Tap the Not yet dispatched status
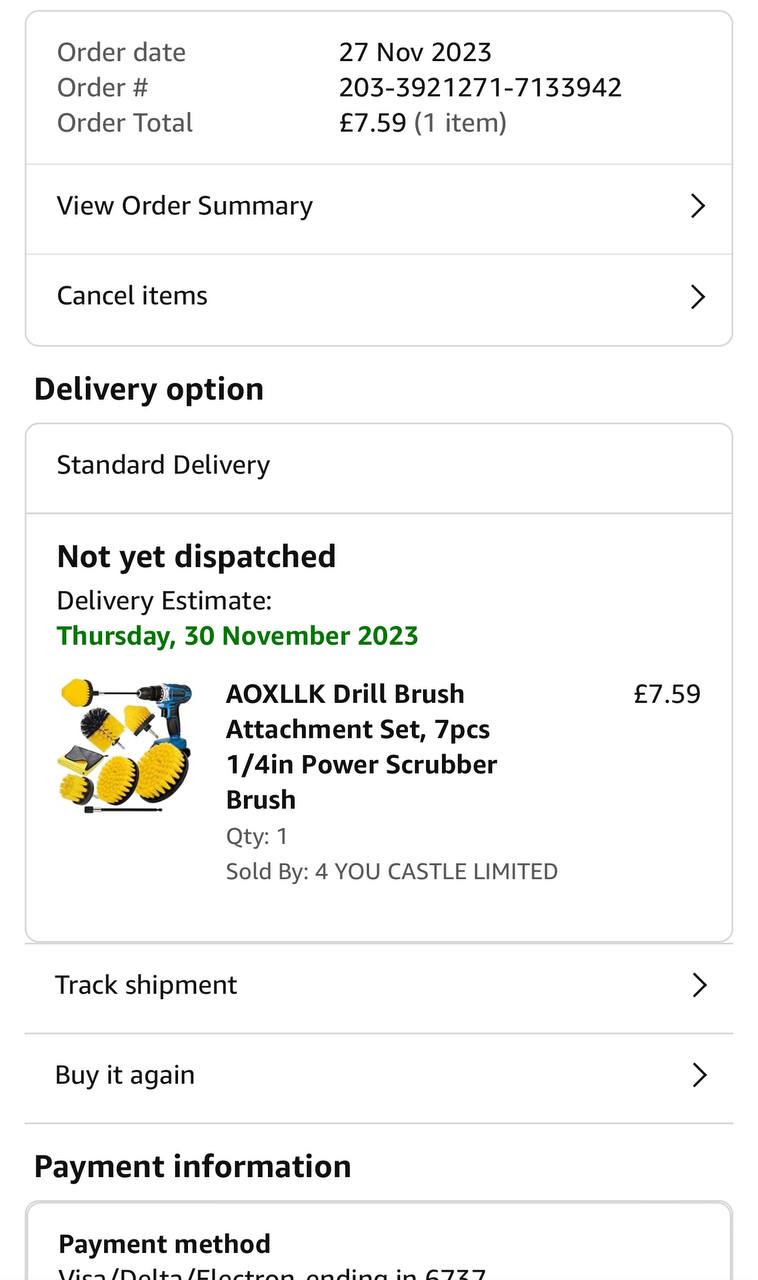This screenshot has height=1280, width=758. 196,556
